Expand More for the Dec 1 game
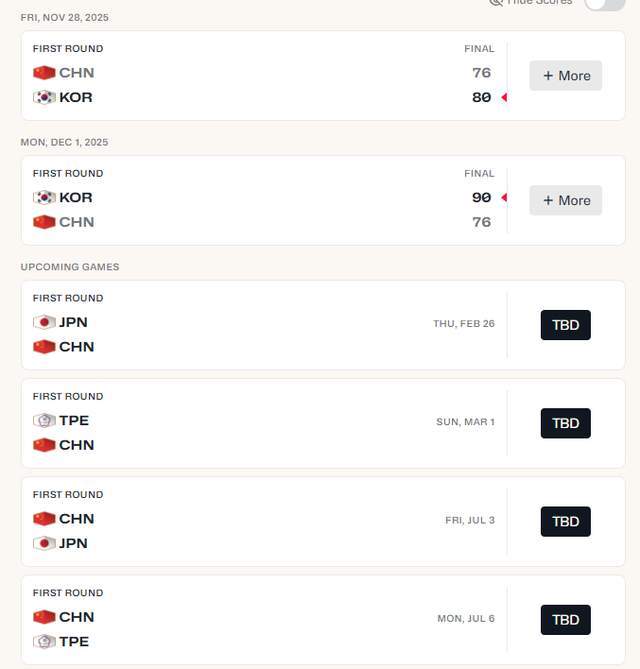The height and width of the screenshot is (669, 640). 565,200
